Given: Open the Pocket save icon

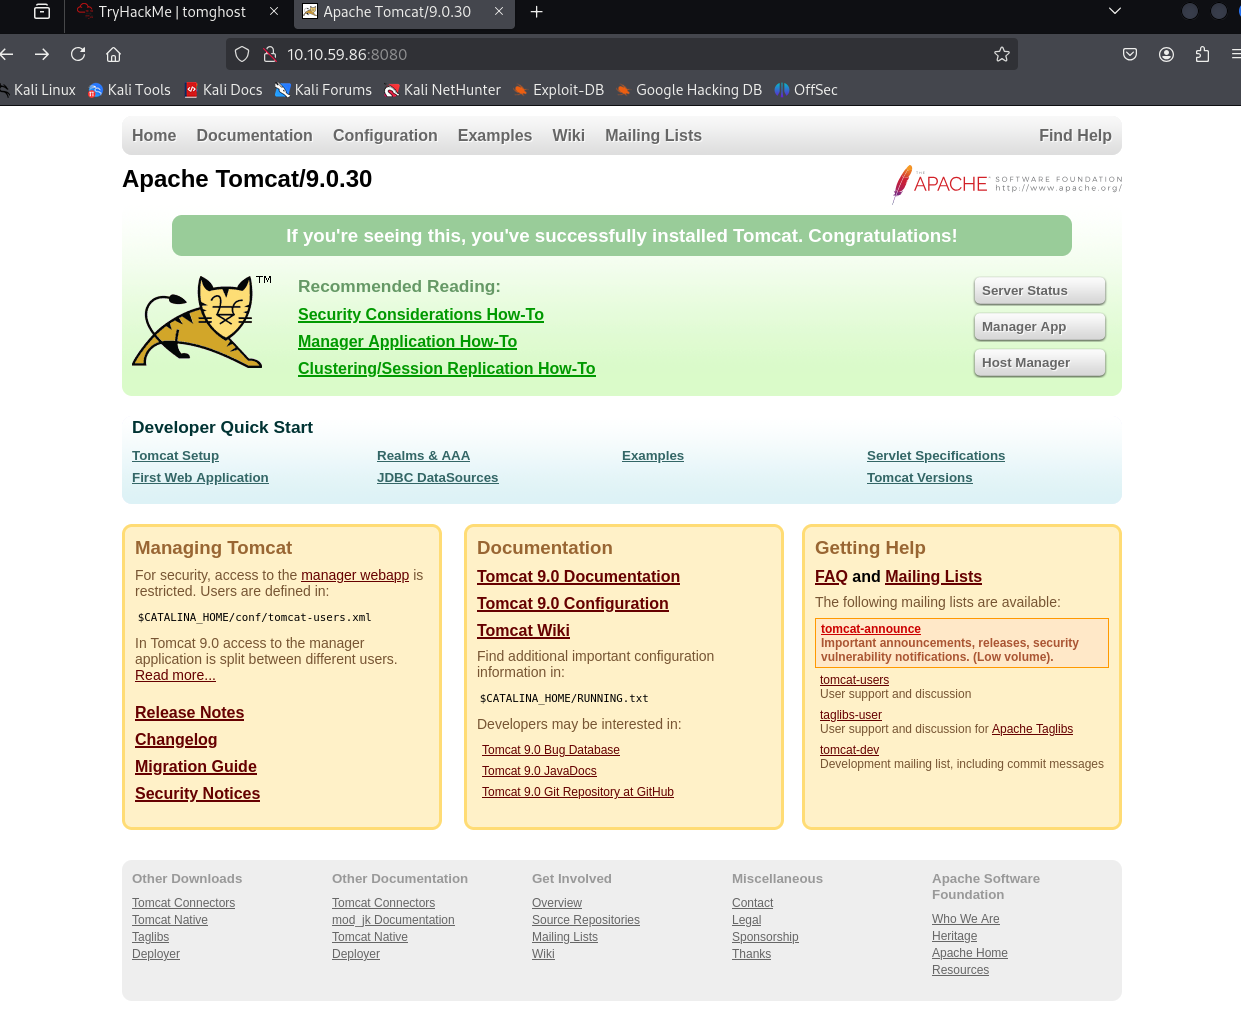Looking at the screenshot, I should [x=1130, y=54].
